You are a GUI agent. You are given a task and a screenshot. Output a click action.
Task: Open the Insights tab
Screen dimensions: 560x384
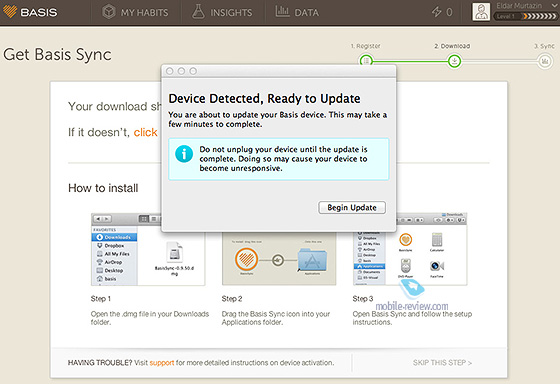(x=222, y=12)
